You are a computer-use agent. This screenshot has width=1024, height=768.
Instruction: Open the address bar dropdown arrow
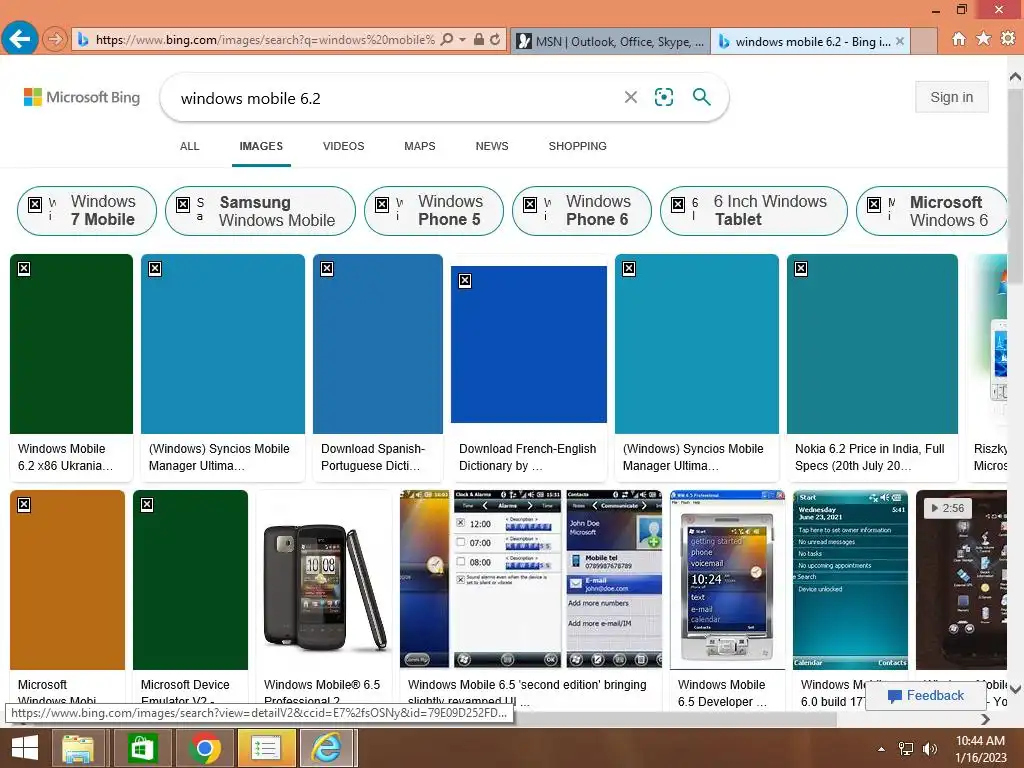(x=462, y=40)
